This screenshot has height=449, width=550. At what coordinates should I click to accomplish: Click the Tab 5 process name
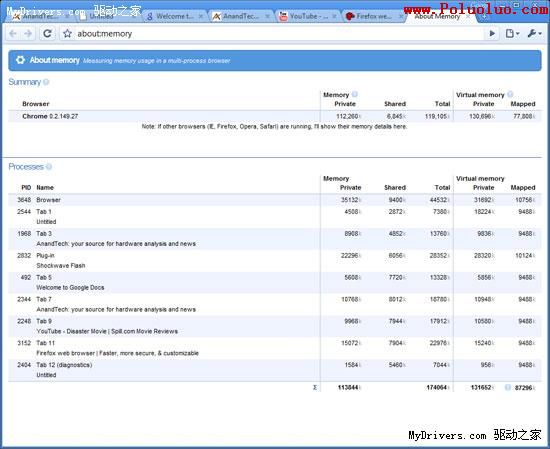pos(44,277)
